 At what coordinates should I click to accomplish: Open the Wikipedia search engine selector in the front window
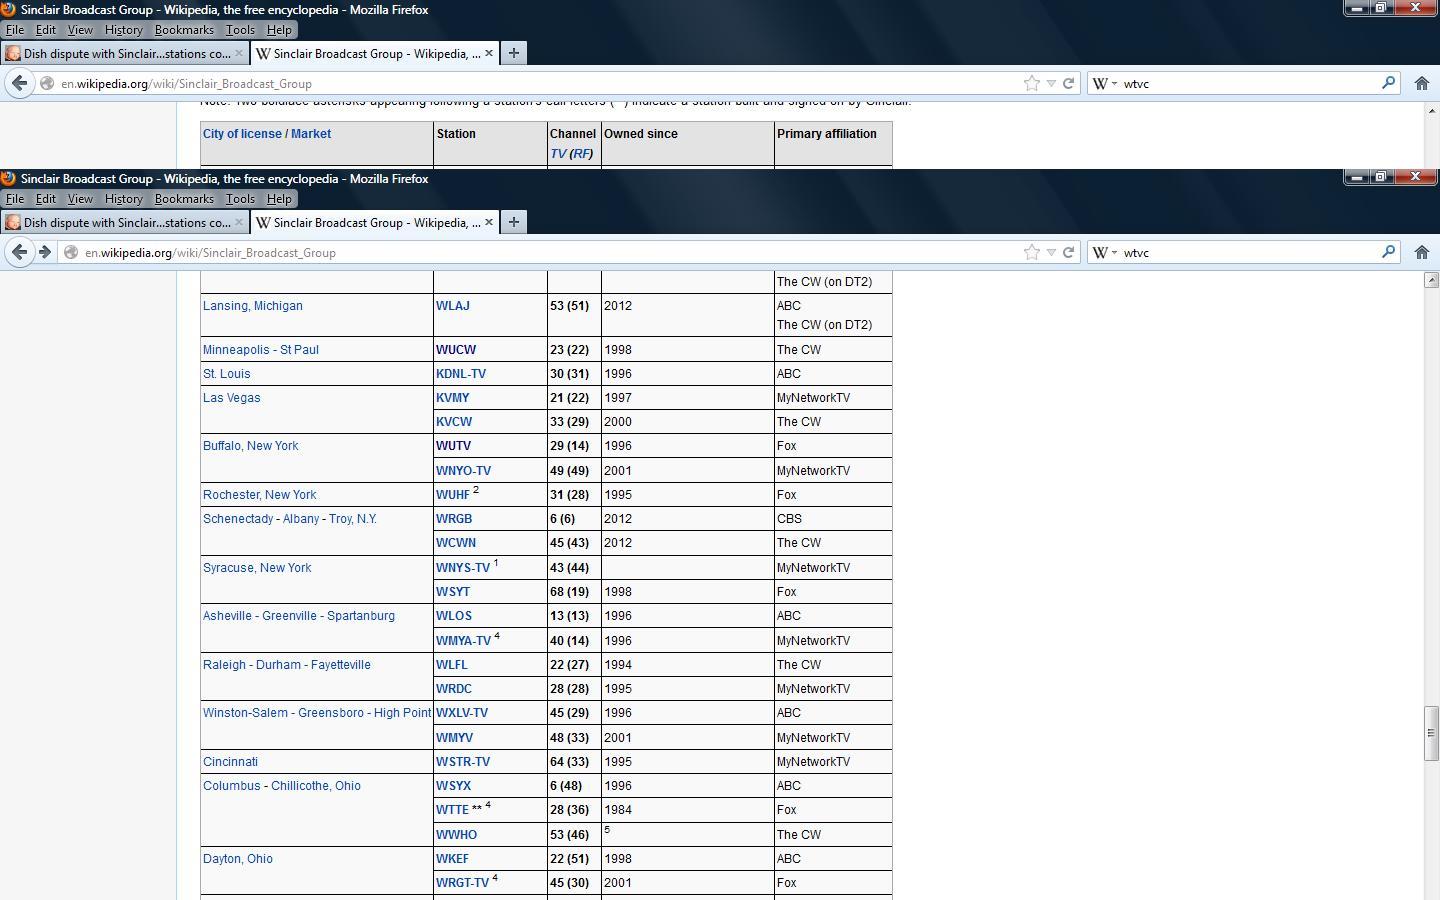coord(1105,252)
